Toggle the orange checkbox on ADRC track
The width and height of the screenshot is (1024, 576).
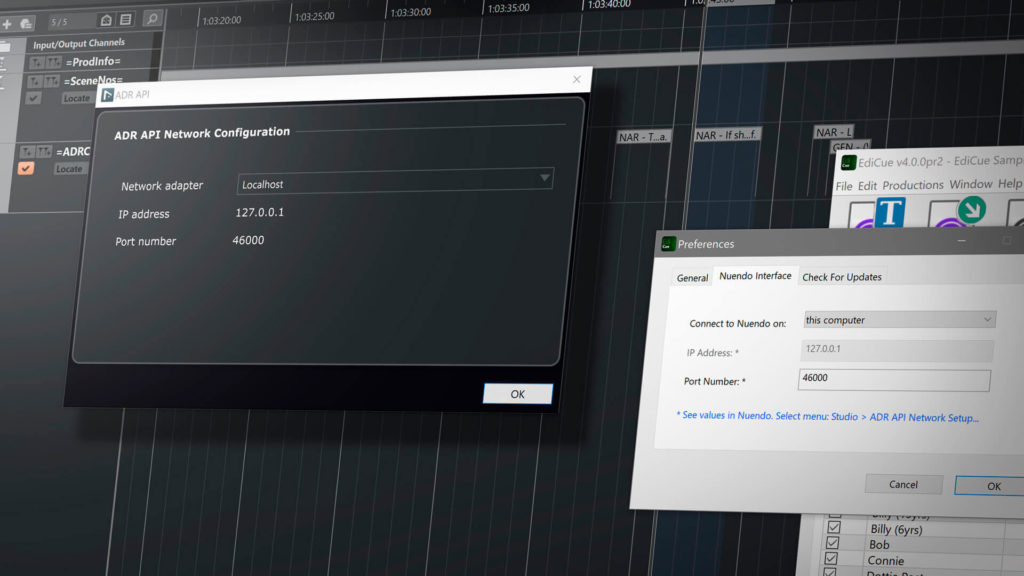click(27, 168)
